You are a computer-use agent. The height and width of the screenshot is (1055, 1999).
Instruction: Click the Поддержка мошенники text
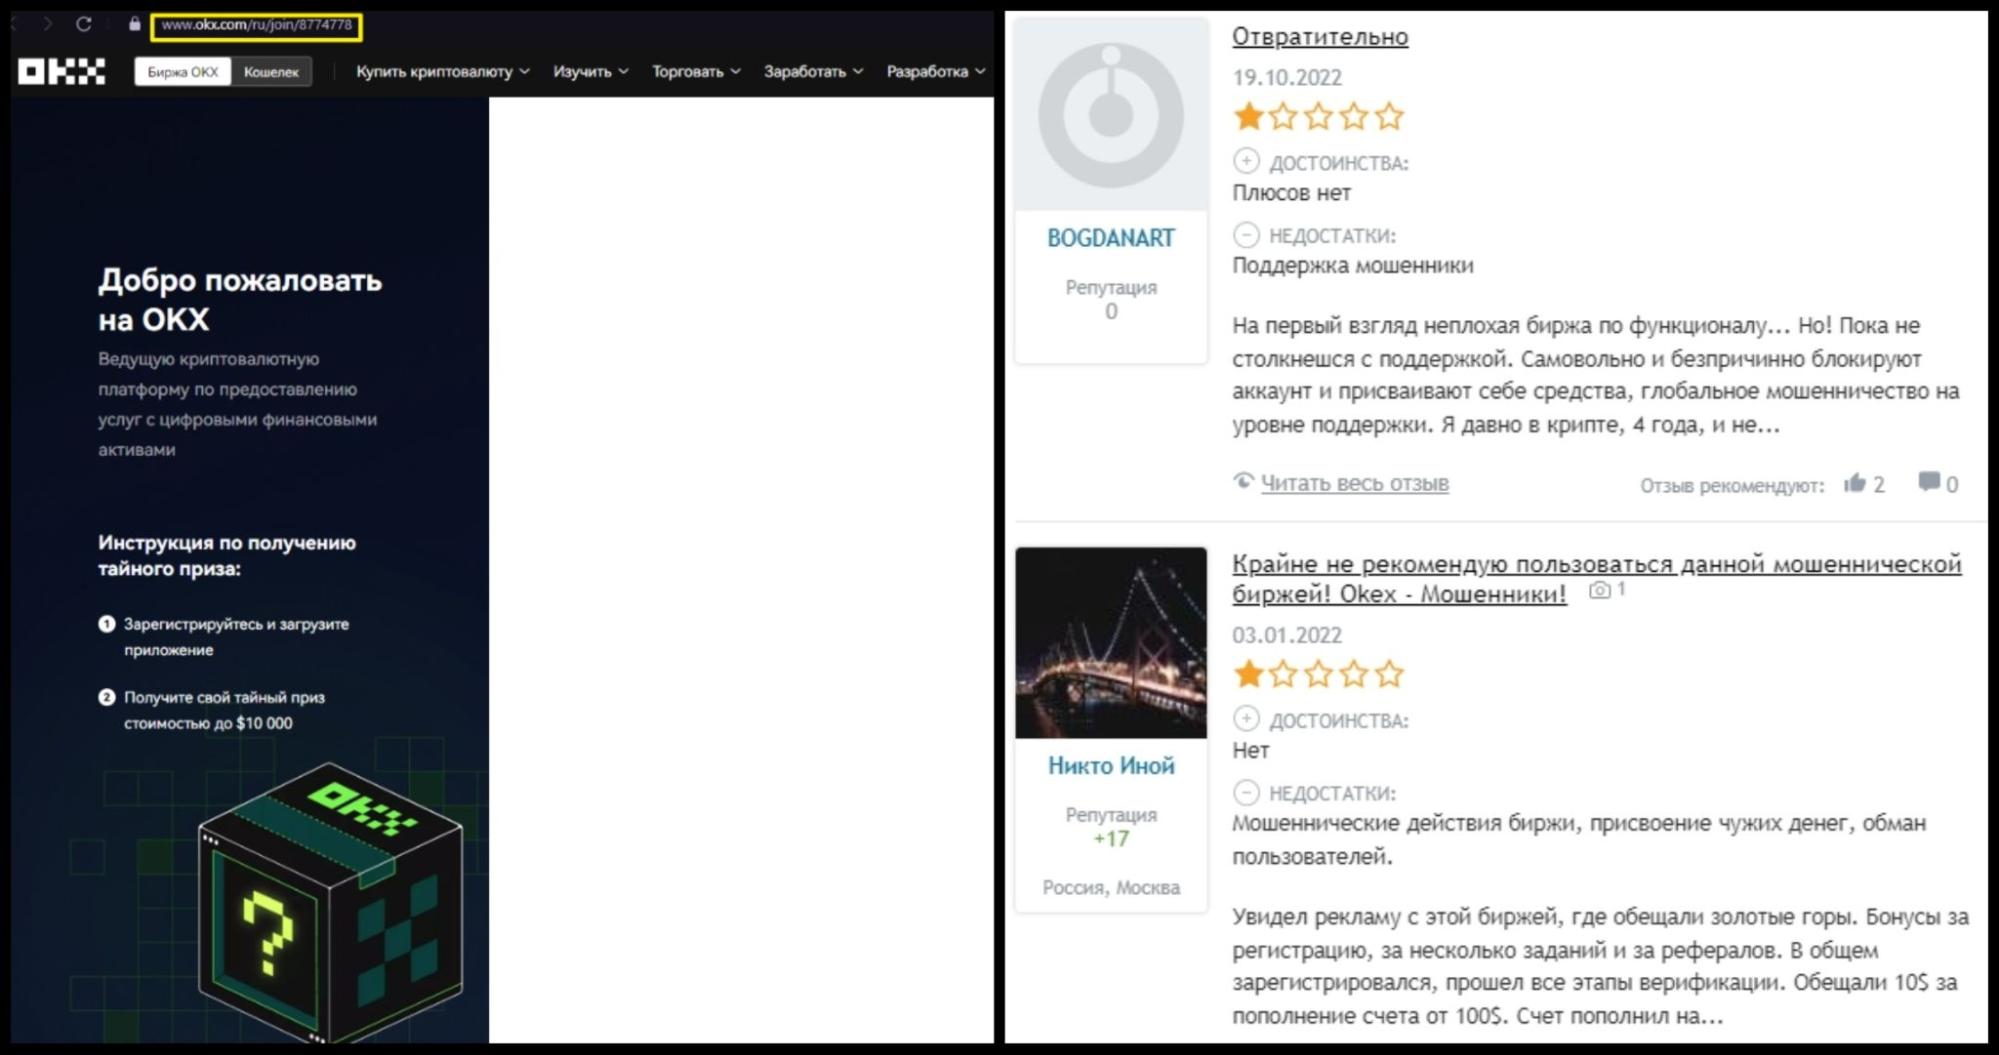tap(1353, 266)
